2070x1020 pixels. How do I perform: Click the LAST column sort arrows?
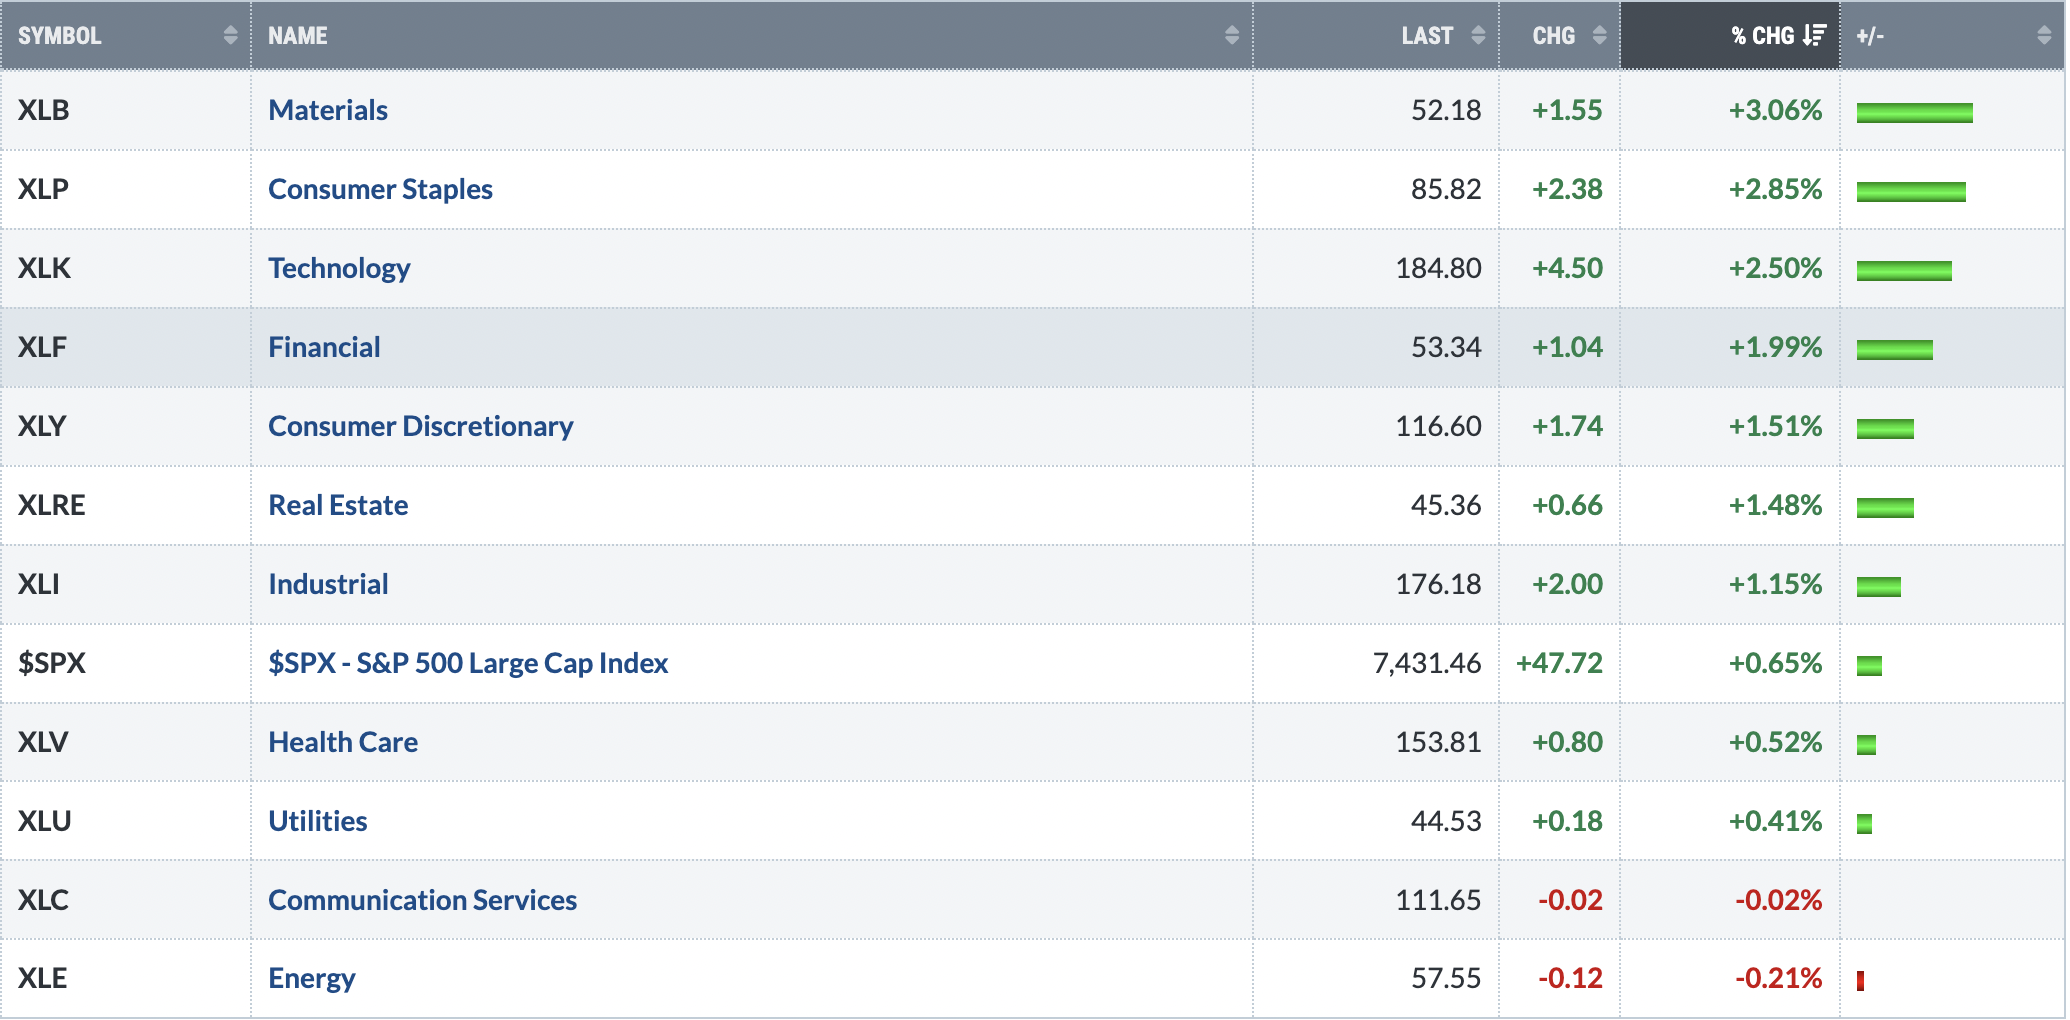pyautogui.click(x=1478, y=36)
